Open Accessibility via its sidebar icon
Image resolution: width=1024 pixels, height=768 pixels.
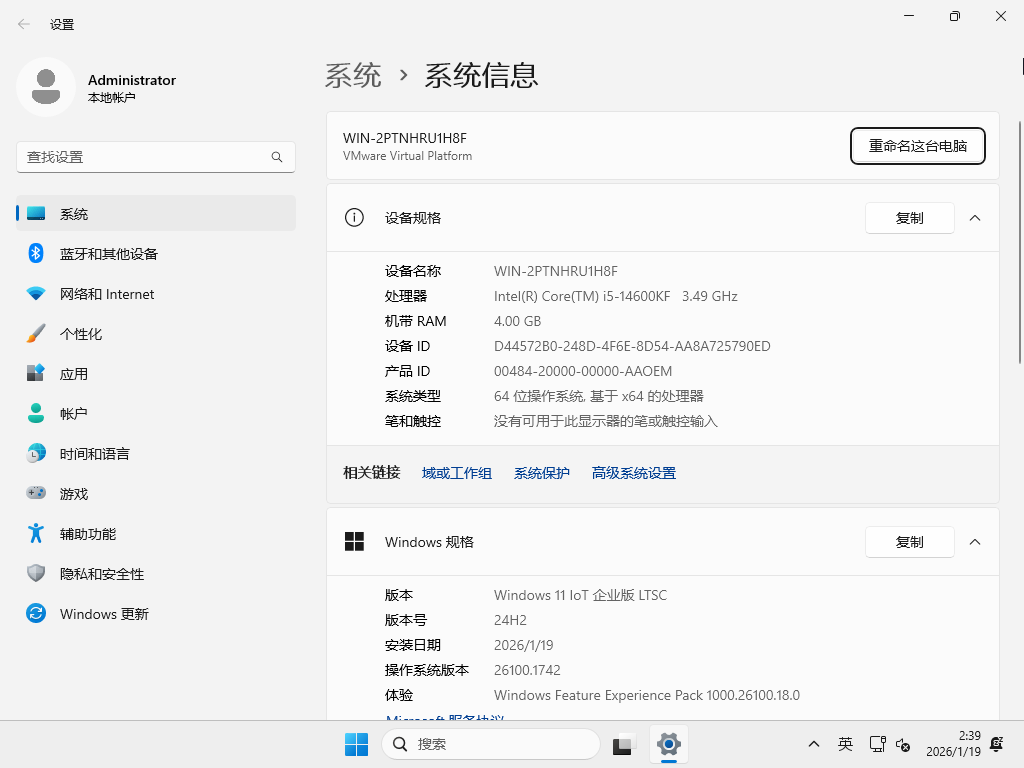[36, 533]
